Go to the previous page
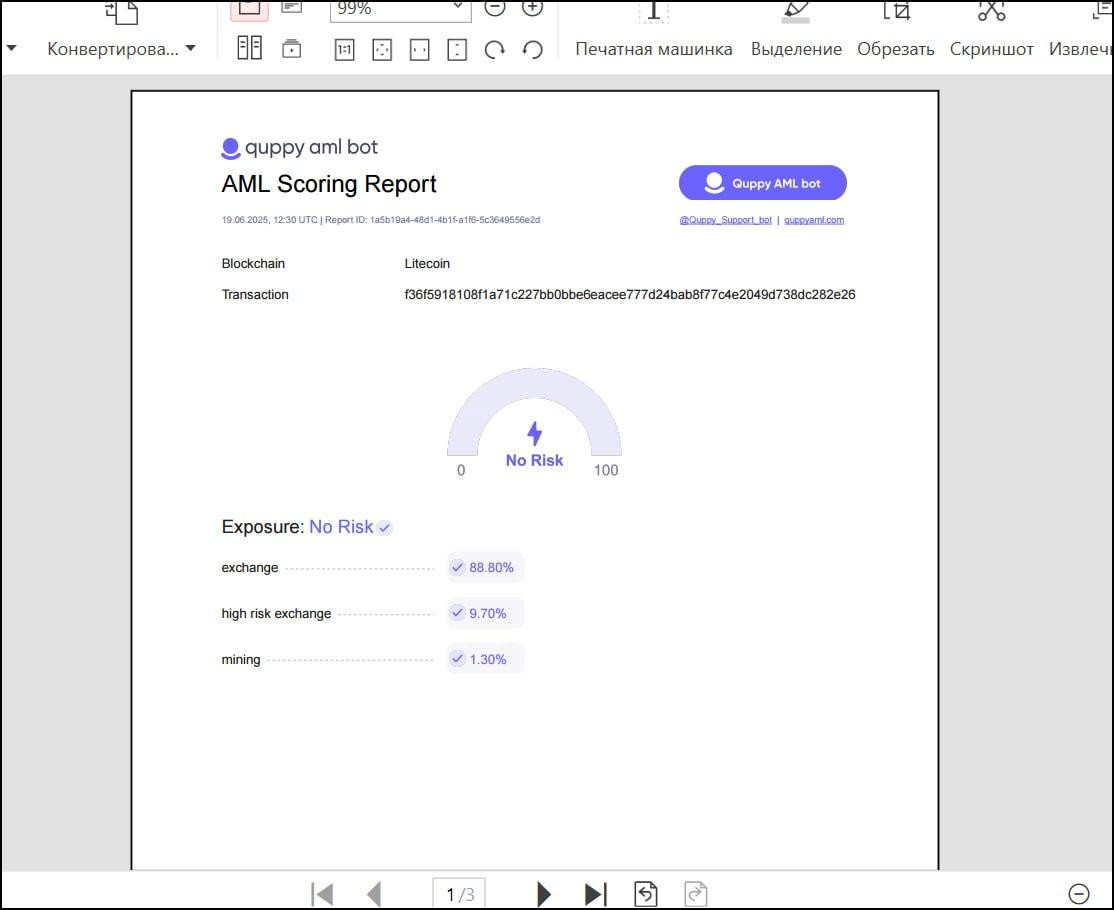Image resolution: width=1114 pixels, height=910 pixels. (374, 894)
